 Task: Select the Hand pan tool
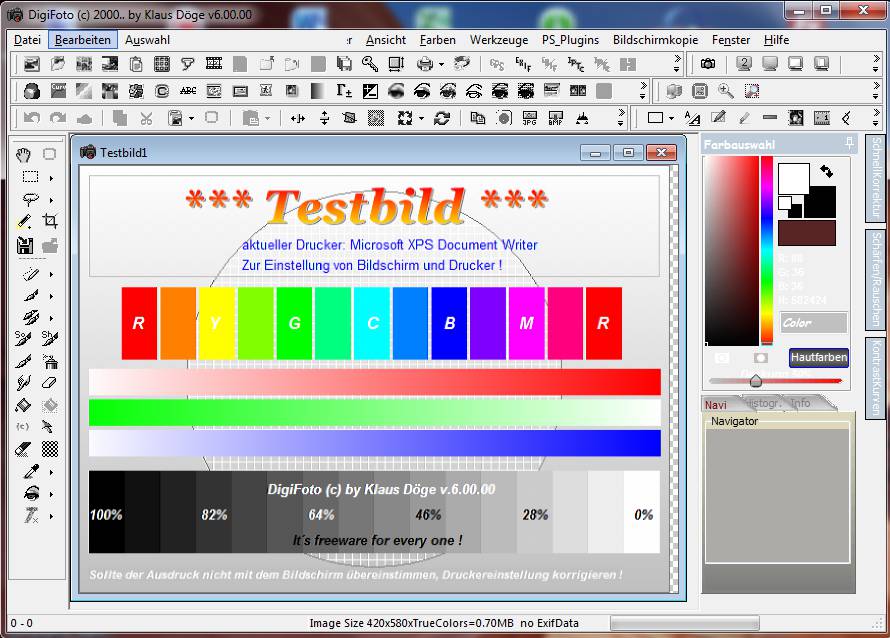tap(25, 154)
